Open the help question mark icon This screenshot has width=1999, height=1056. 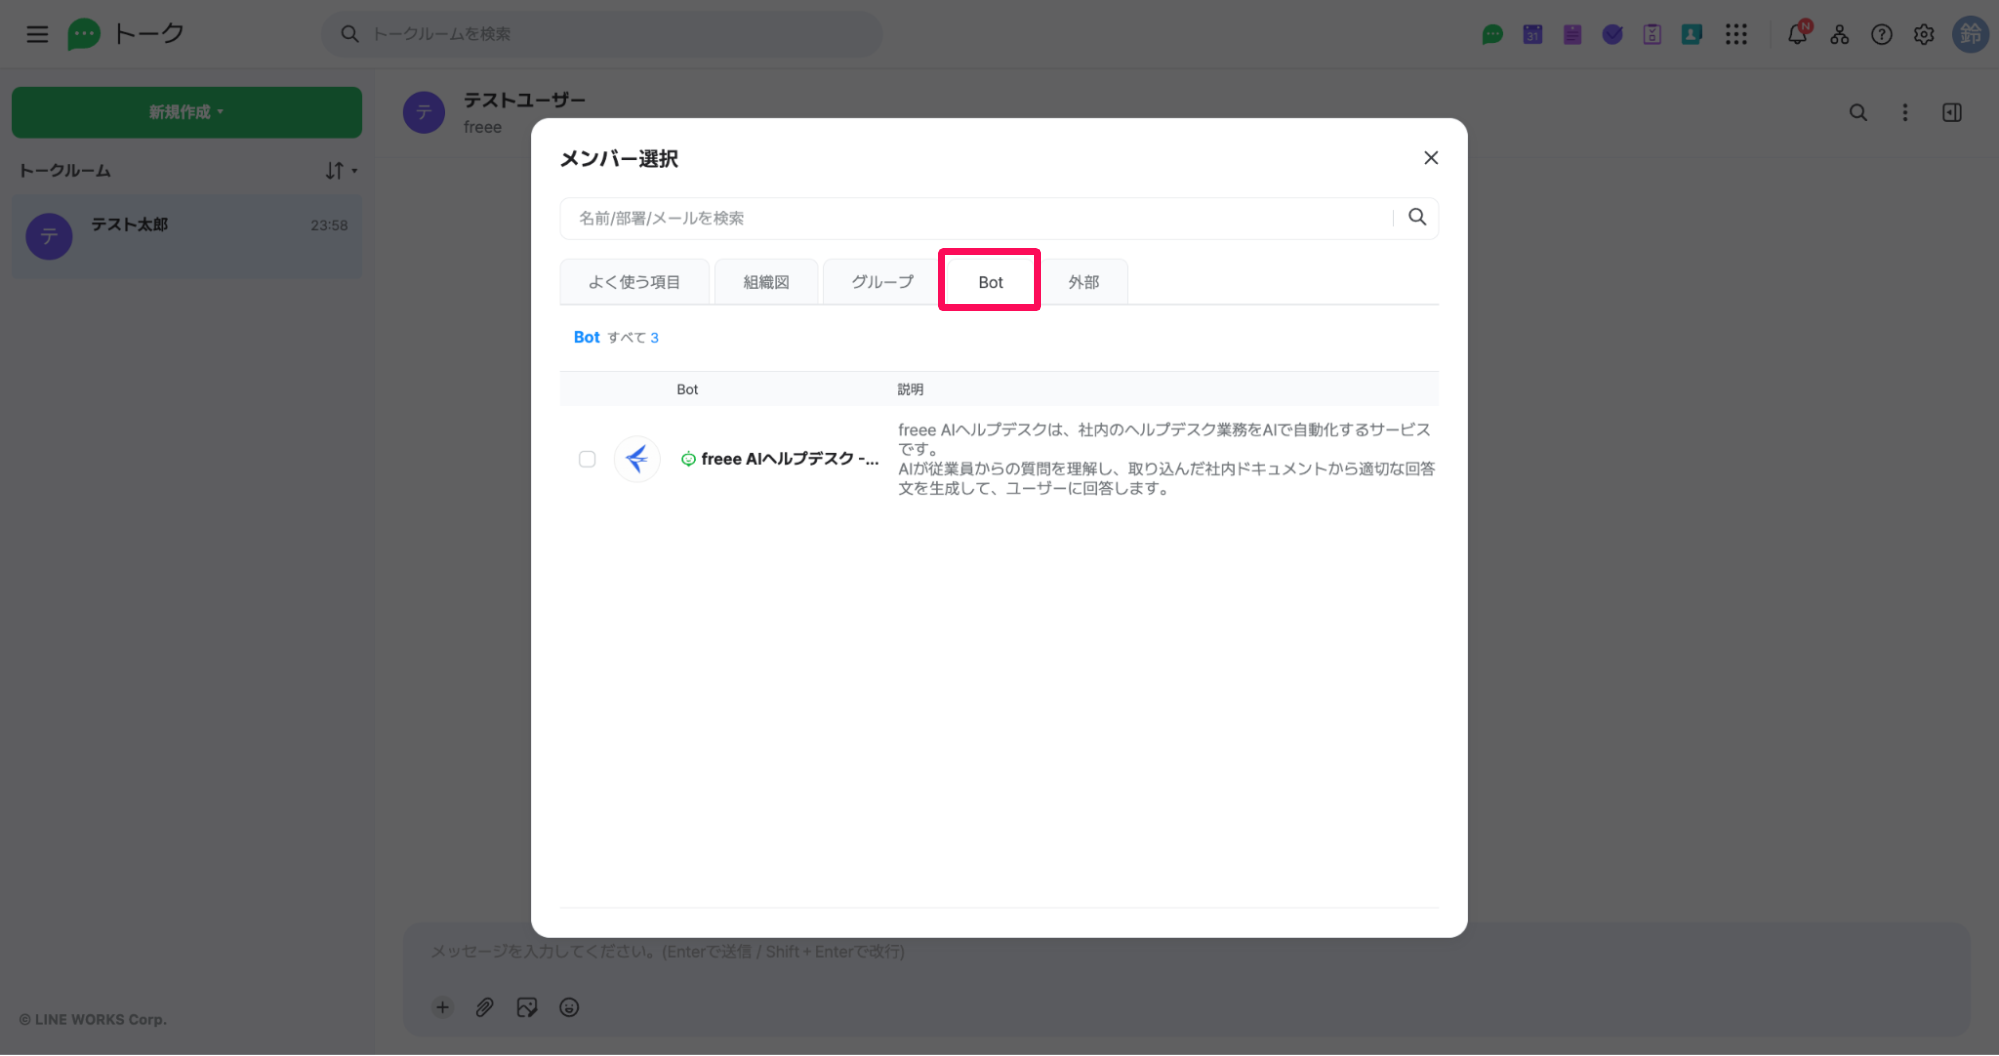[x=1882, y=35]
